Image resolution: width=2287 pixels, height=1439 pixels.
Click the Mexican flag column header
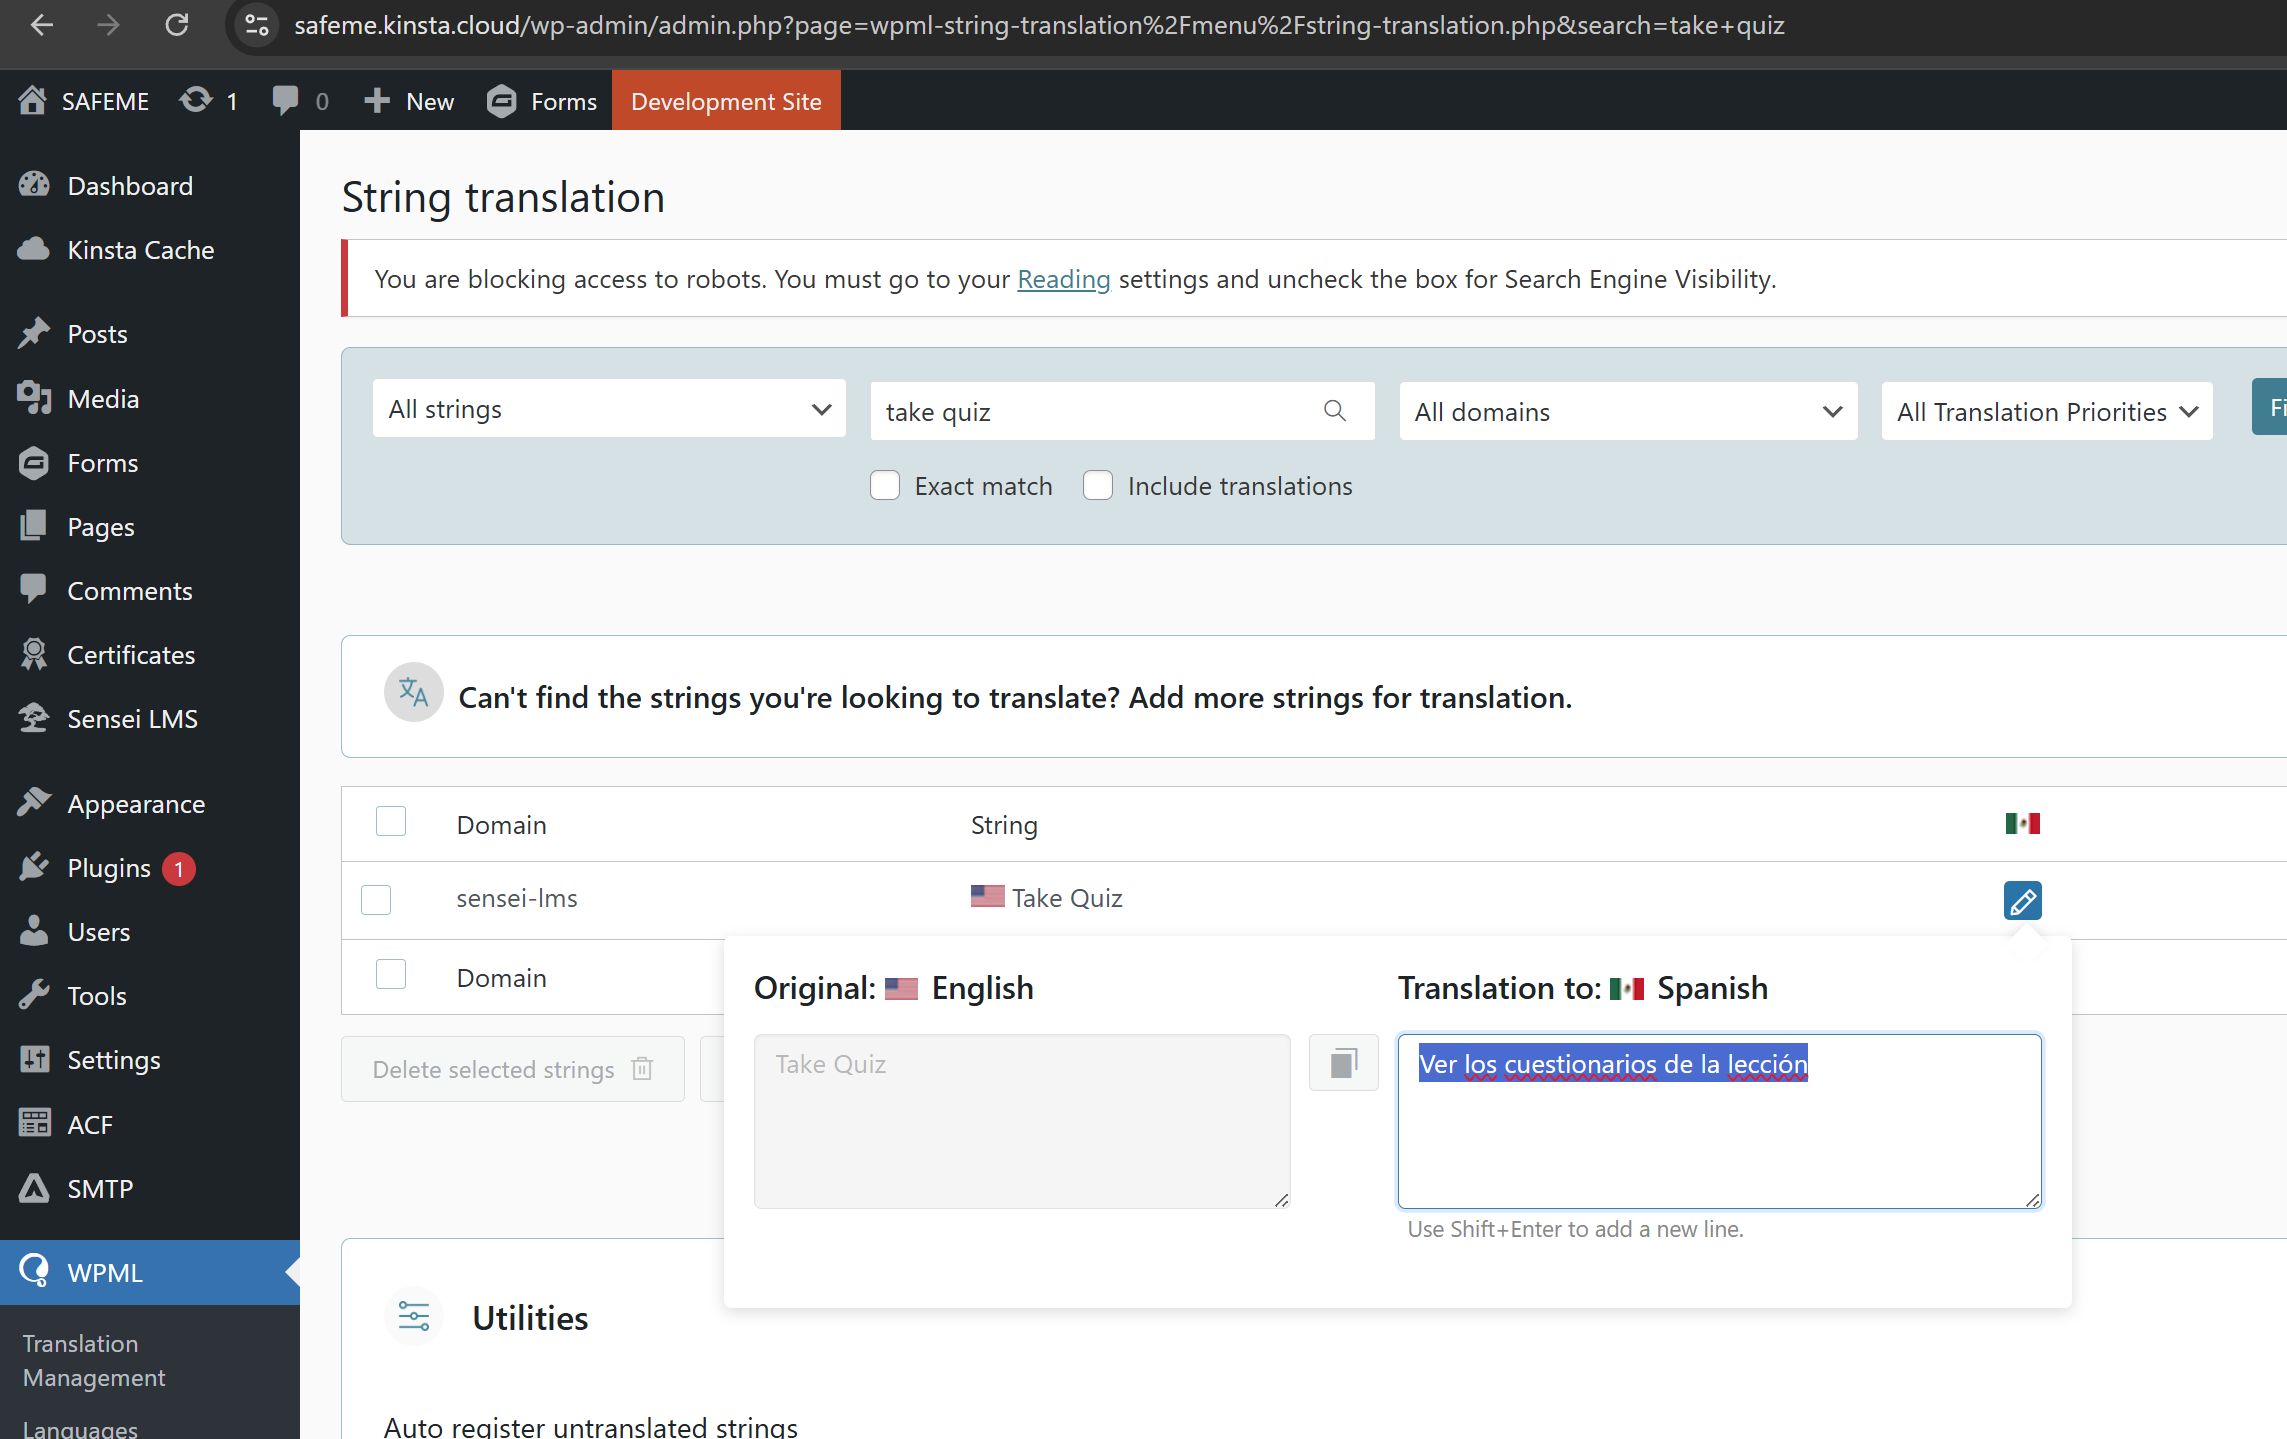(x=2022, y=824)
